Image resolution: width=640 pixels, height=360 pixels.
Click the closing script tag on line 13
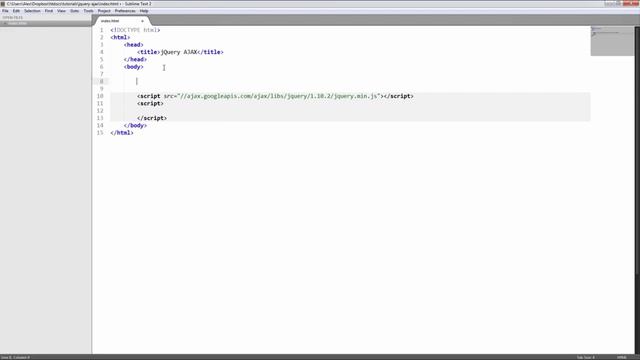coord(152,118)
